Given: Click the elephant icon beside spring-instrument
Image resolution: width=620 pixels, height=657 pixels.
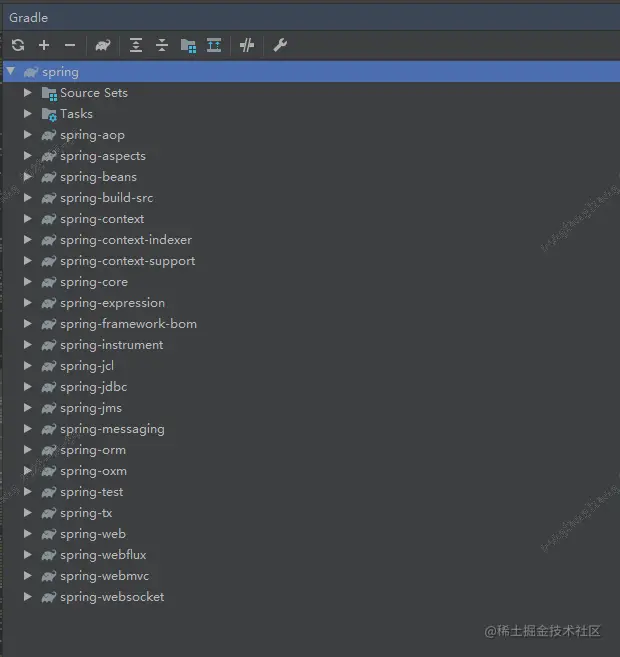Looking at the screenshot, I should pos(49,345).
